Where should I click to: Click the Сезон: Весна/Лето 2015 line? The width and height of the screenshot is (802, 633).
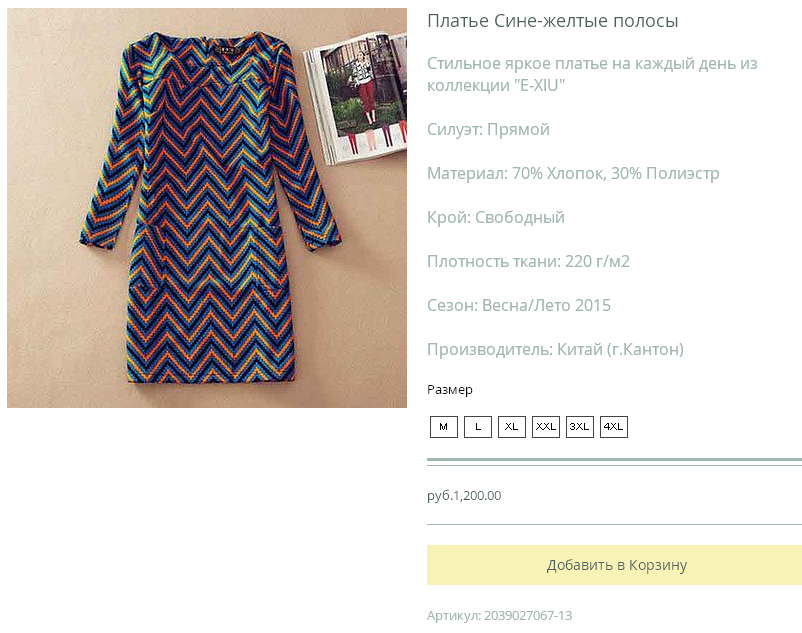coord(519,305)
